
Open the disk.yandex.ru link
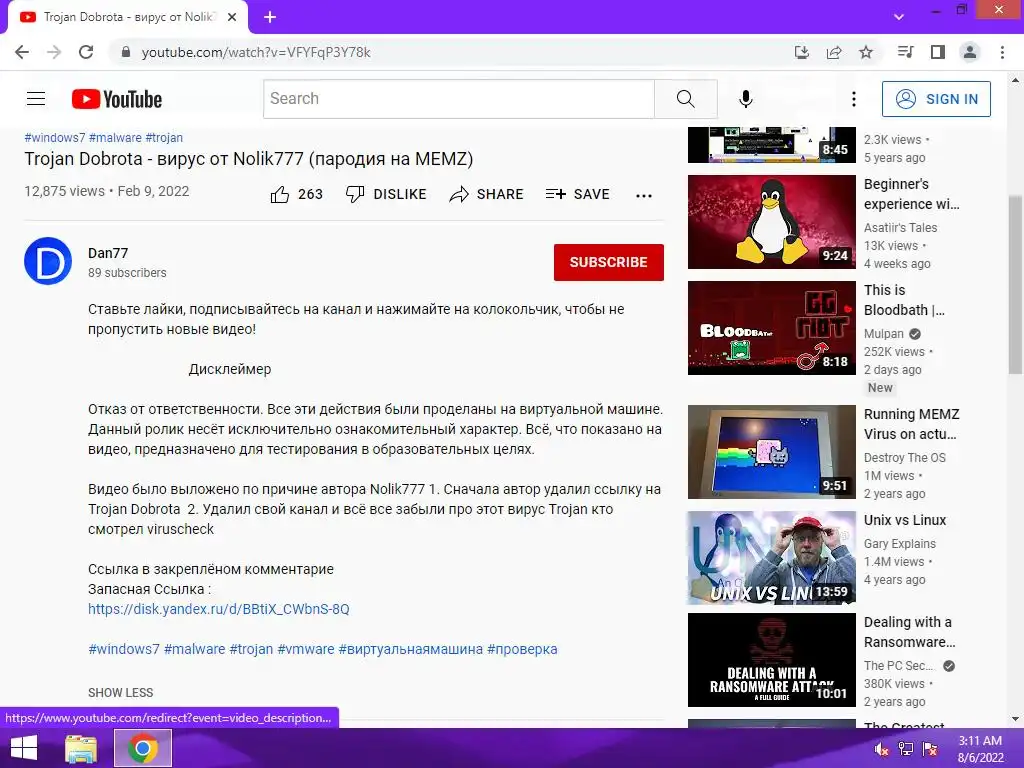pos(219,609)
